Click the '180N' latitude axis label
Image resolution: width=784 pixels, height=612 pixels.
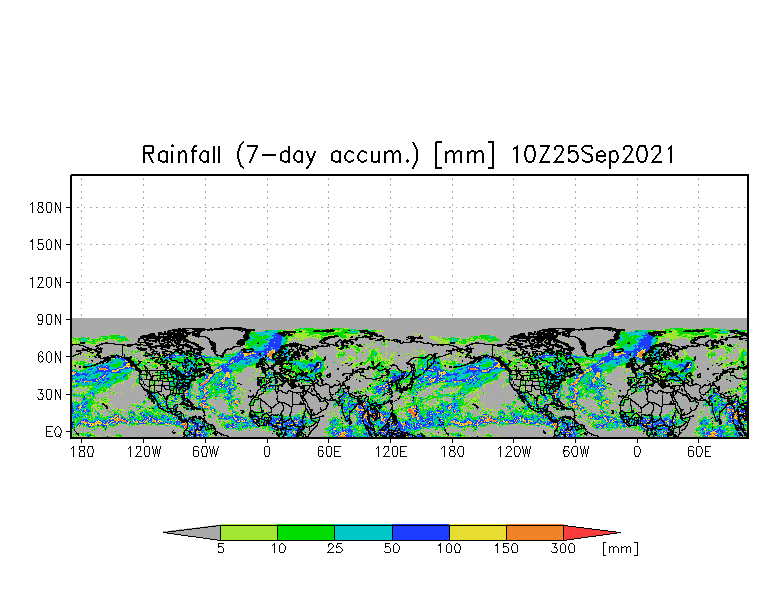[46, 208]
